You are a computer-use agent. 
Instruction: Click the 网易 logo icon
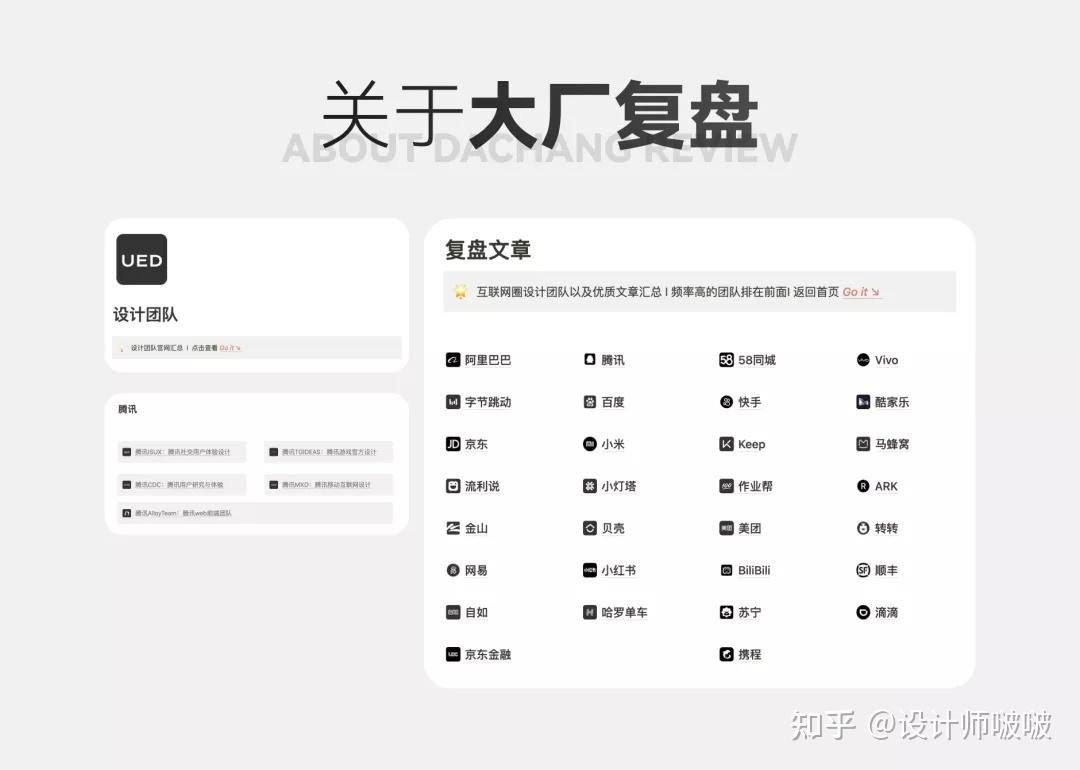(x=453, y=570)
